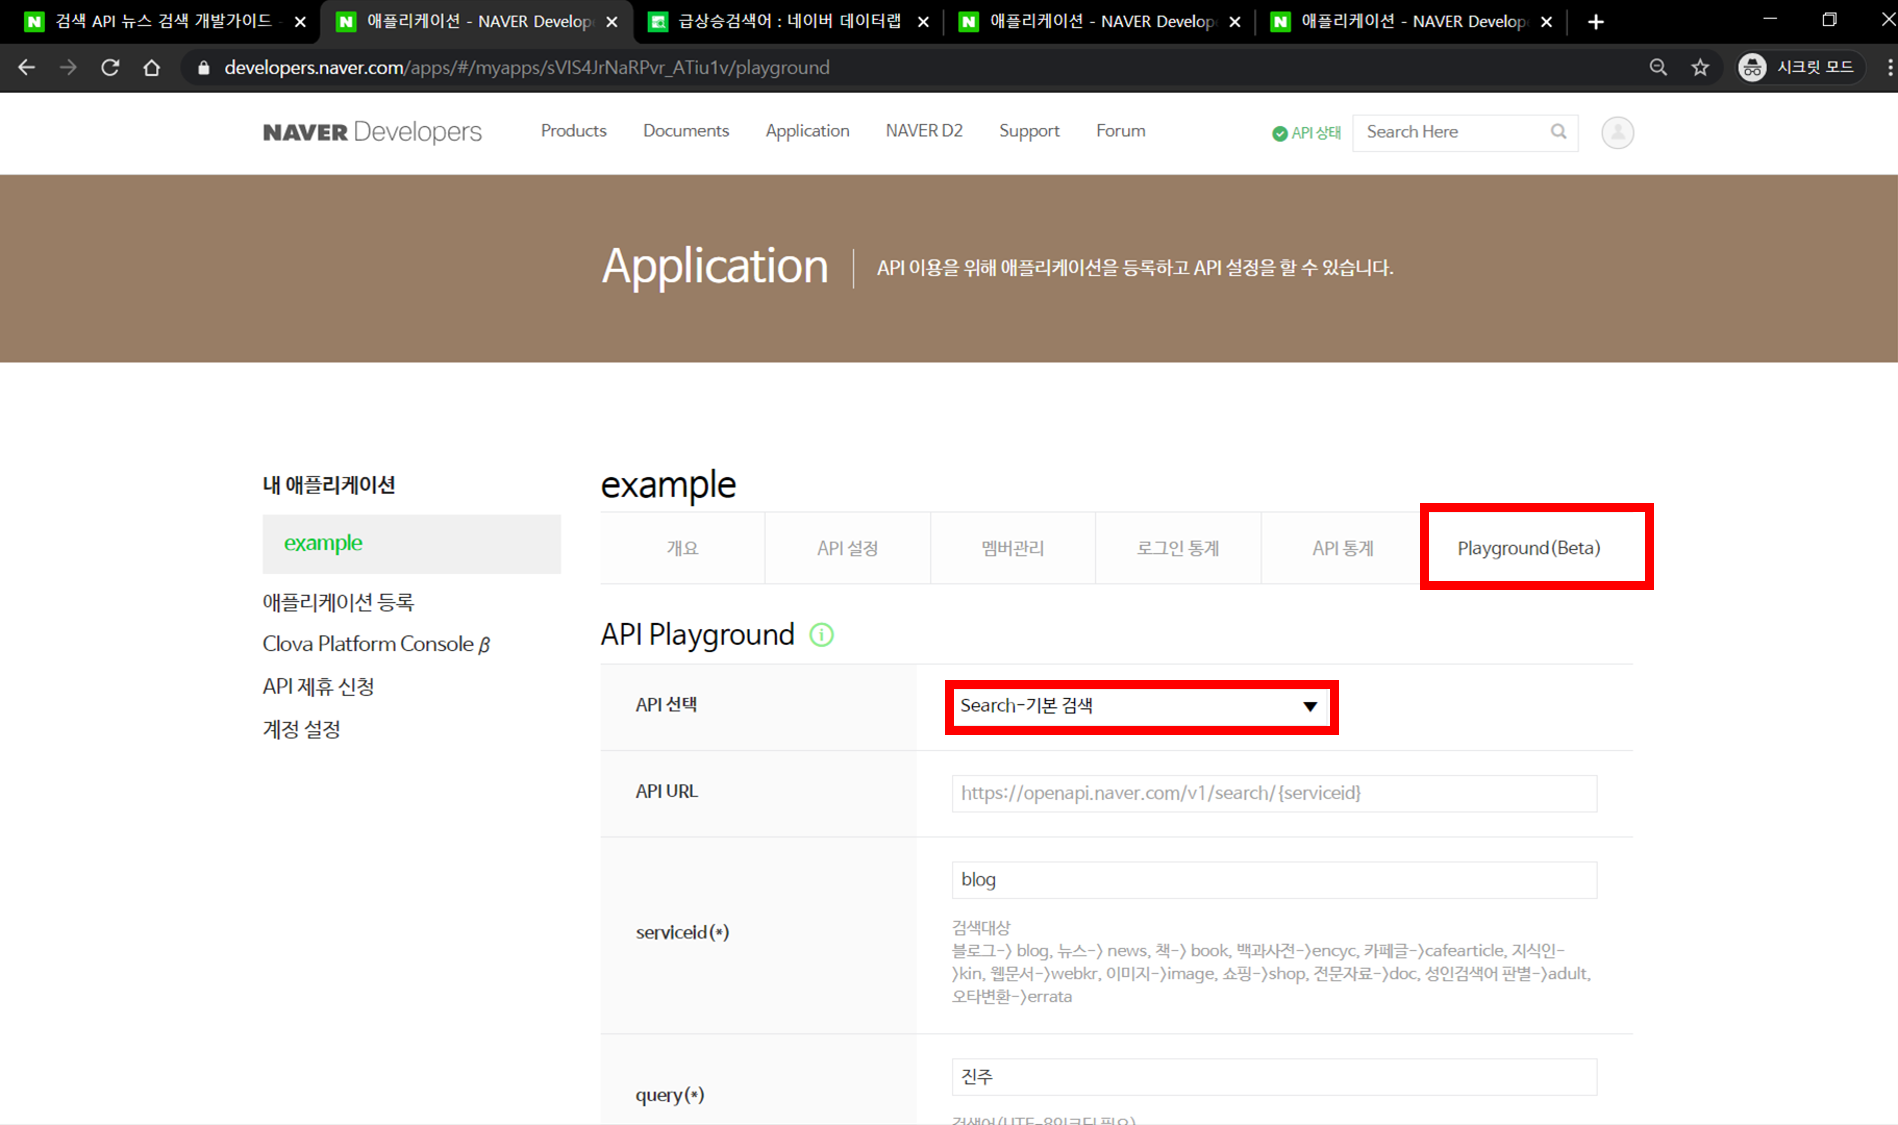Open the browser zoom magnifier icon
The width and height of the screenshot is (1898, 1125).
point(1658,67)
